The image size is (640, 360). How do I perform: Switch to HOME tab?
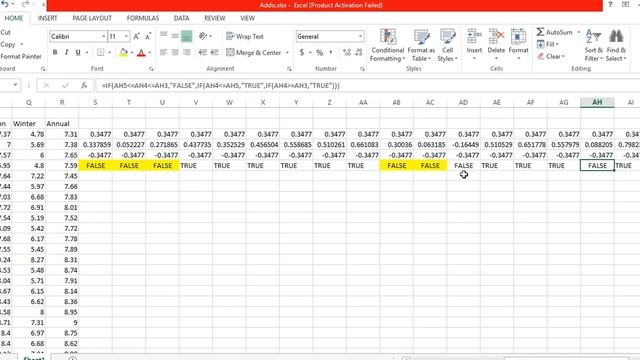click(x=14, y=18)
